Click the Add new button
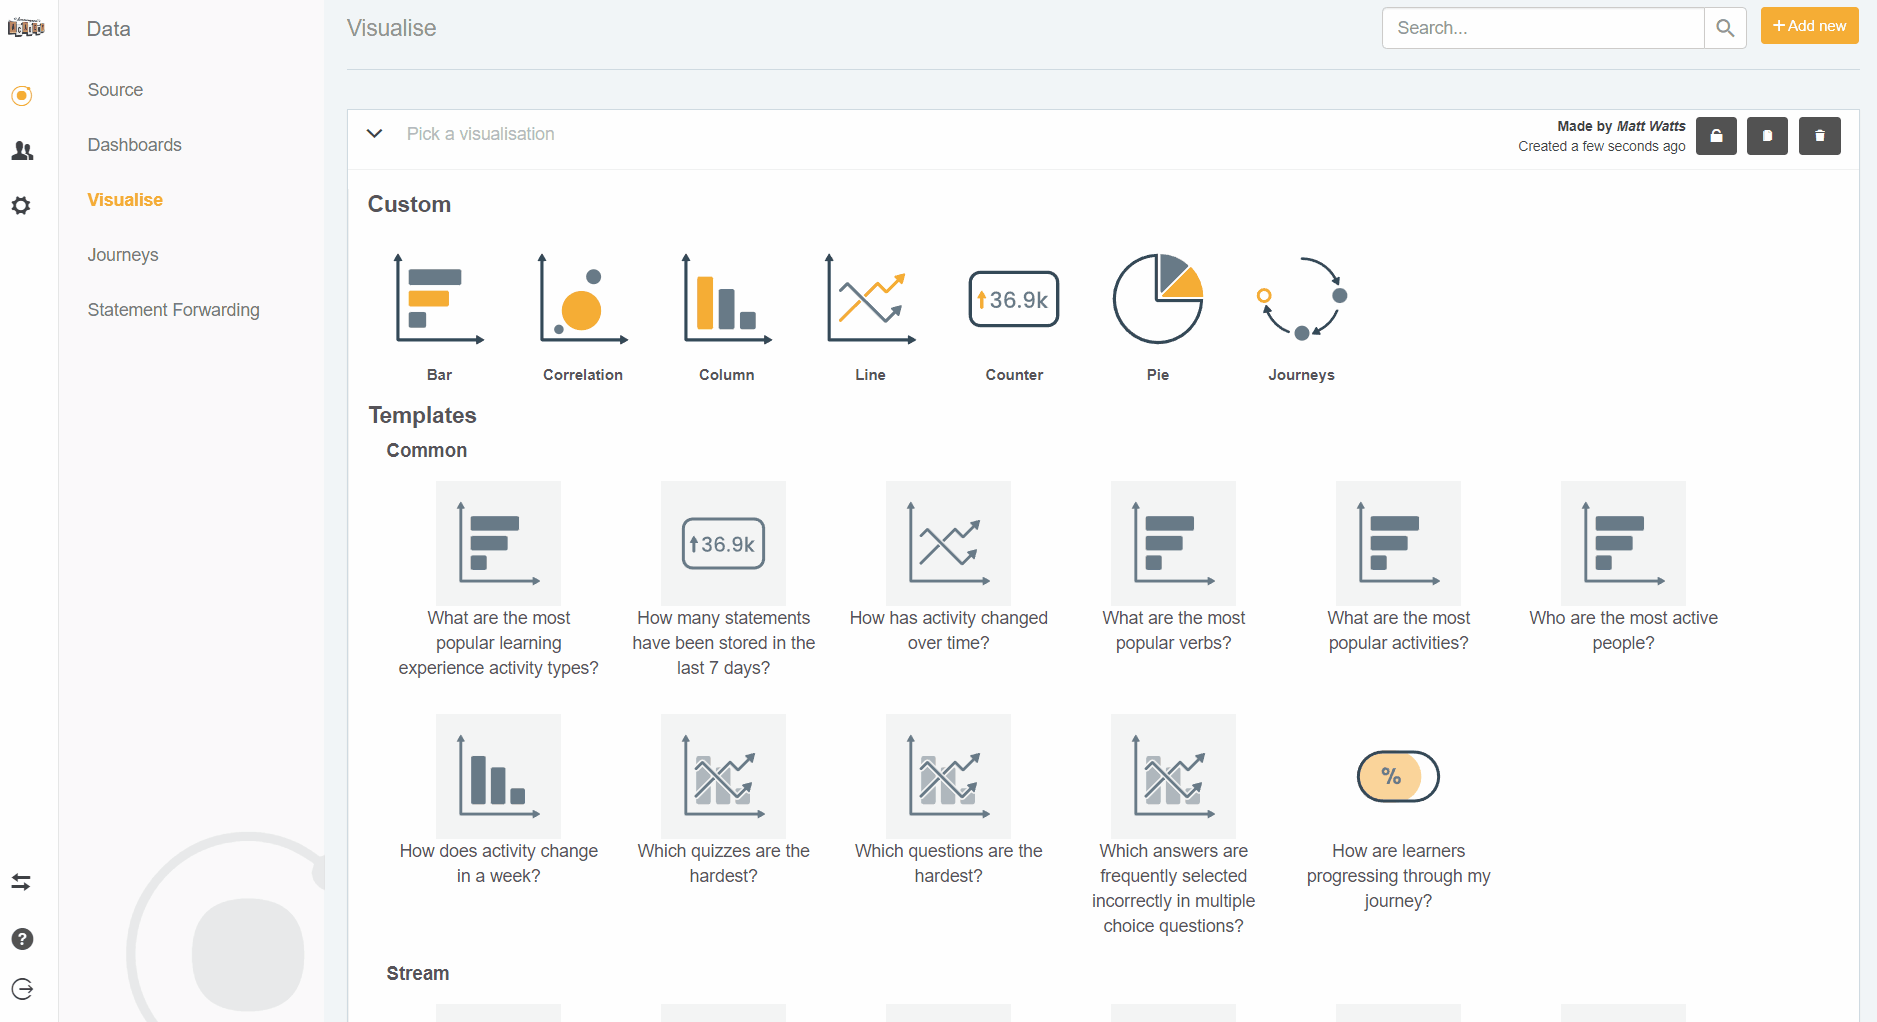The height and width of the screenshot is (1022, 1877). coord(1809,25)
